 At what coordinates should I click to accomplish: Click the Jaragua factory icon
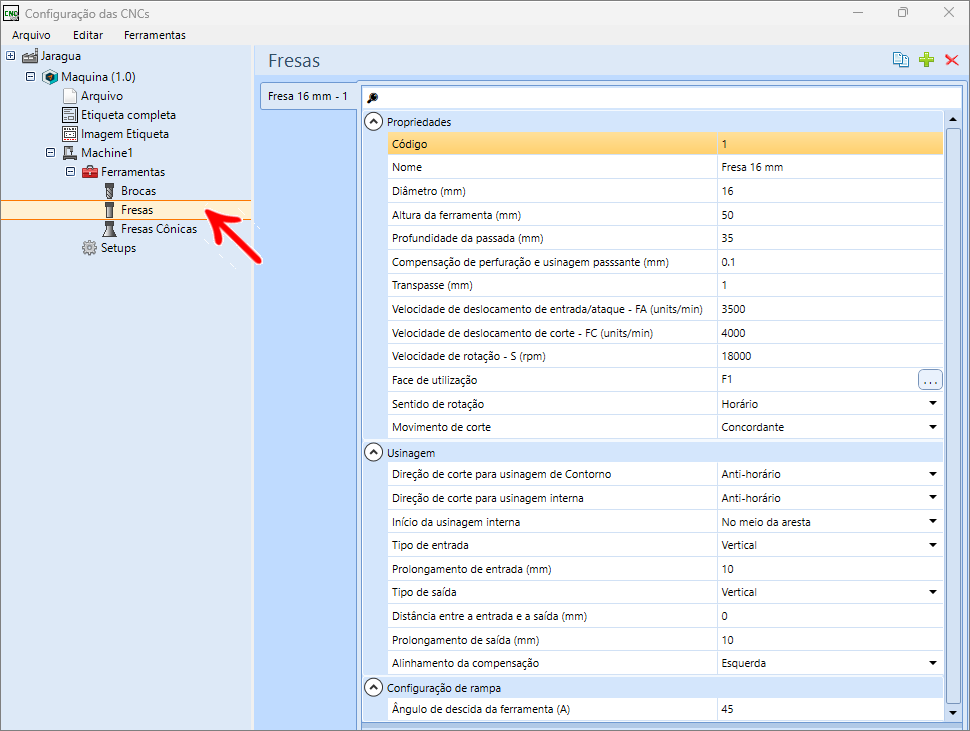30,56
